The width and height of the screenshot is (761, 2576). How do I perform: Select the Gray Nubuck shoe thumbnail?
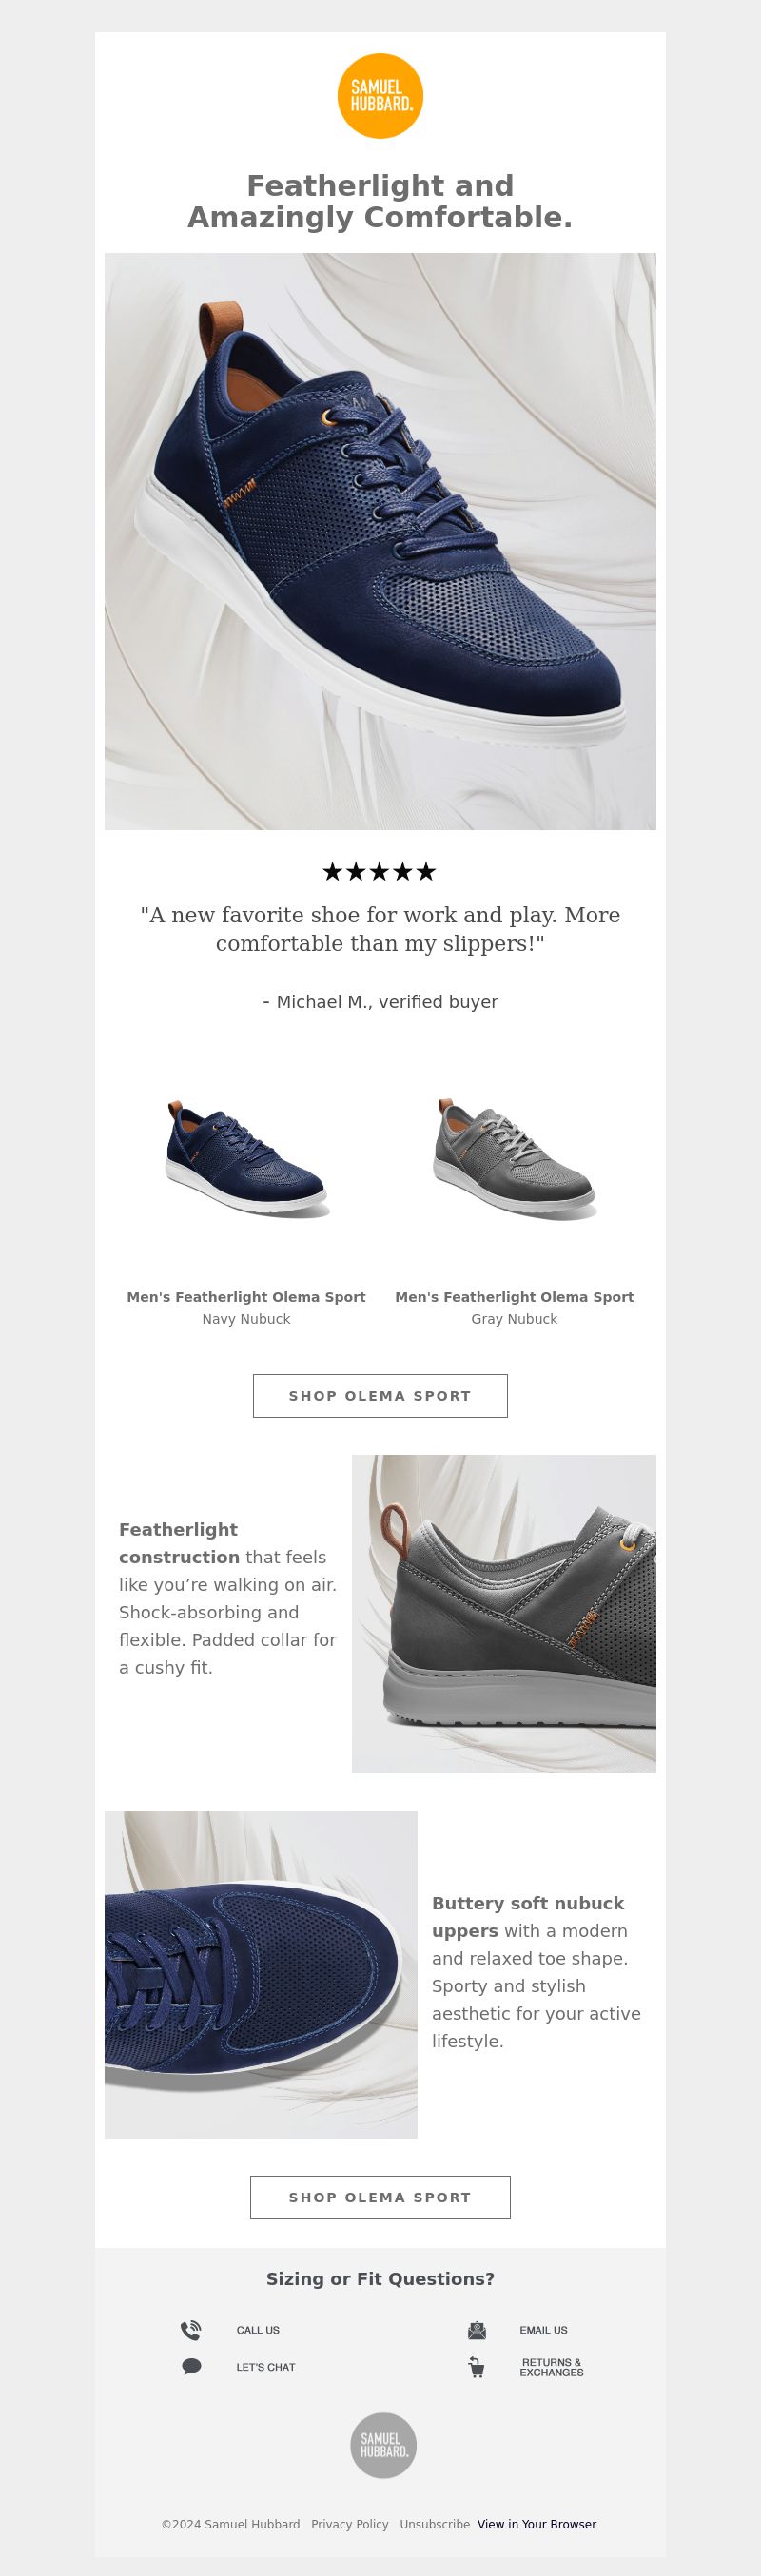click(514, 1158)
